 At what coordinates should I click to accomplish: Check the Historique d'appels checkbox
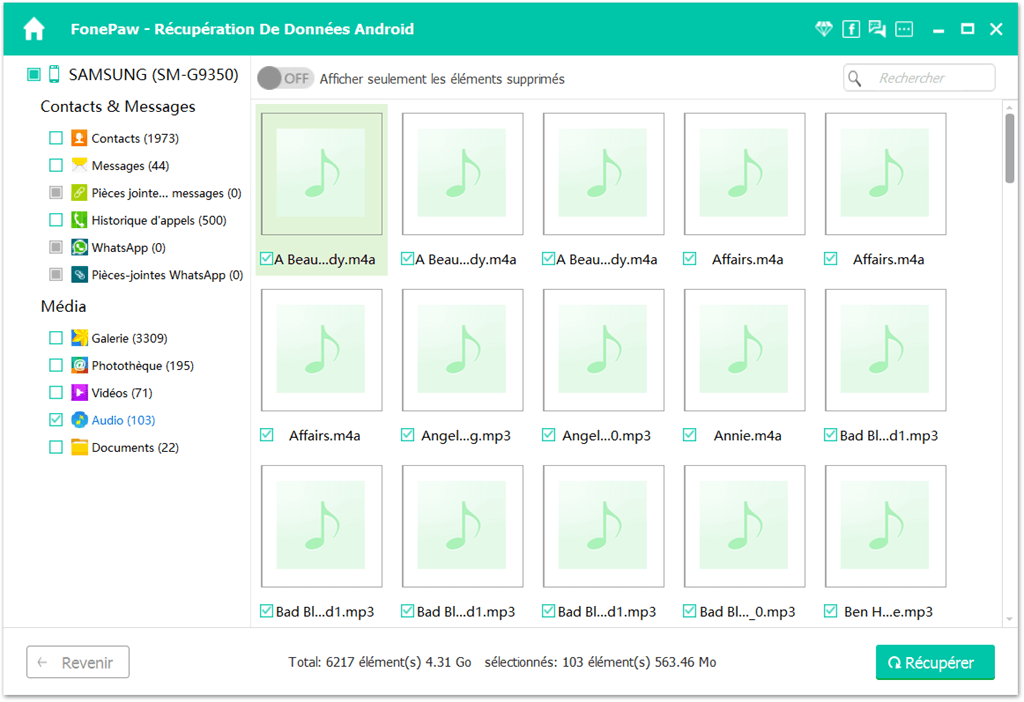pyautogui.click(x=56, y=220)
